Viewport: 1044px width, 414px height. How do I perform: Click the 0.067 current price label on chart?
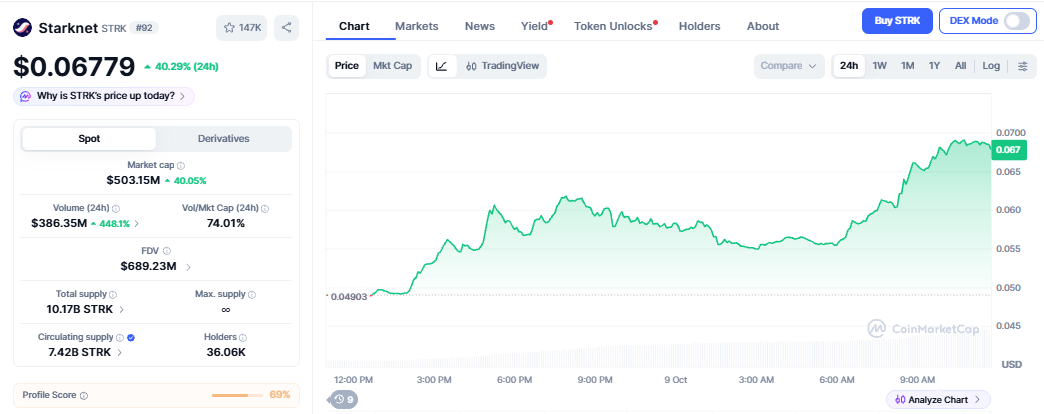1007,150
